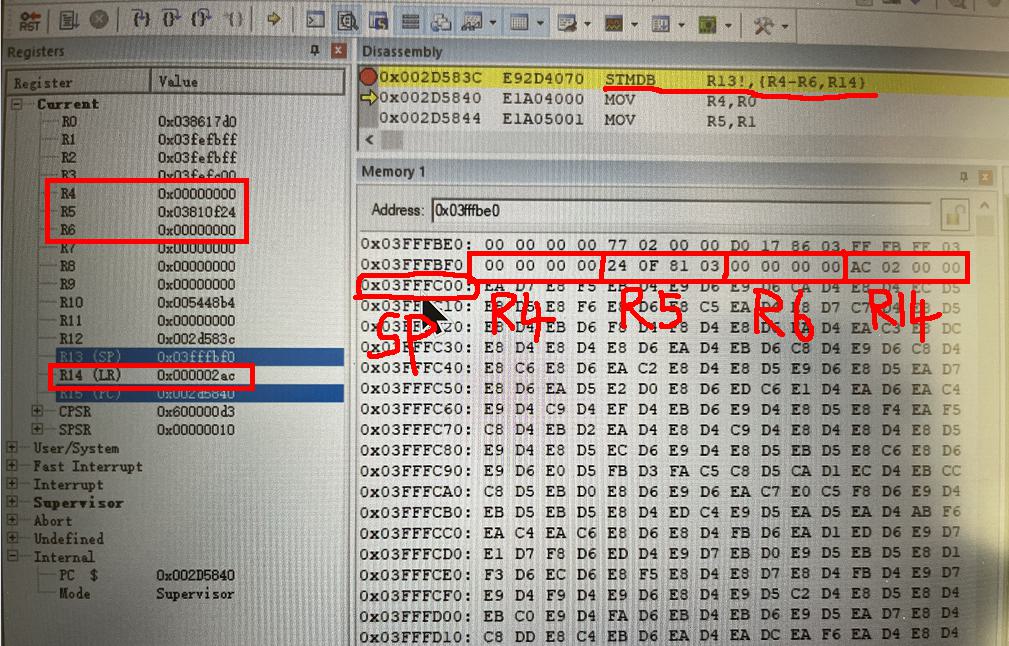The width and height of the screenshot is (1009, 646).
Task: Collapse the Internal register group
Action: pos(12,555)
